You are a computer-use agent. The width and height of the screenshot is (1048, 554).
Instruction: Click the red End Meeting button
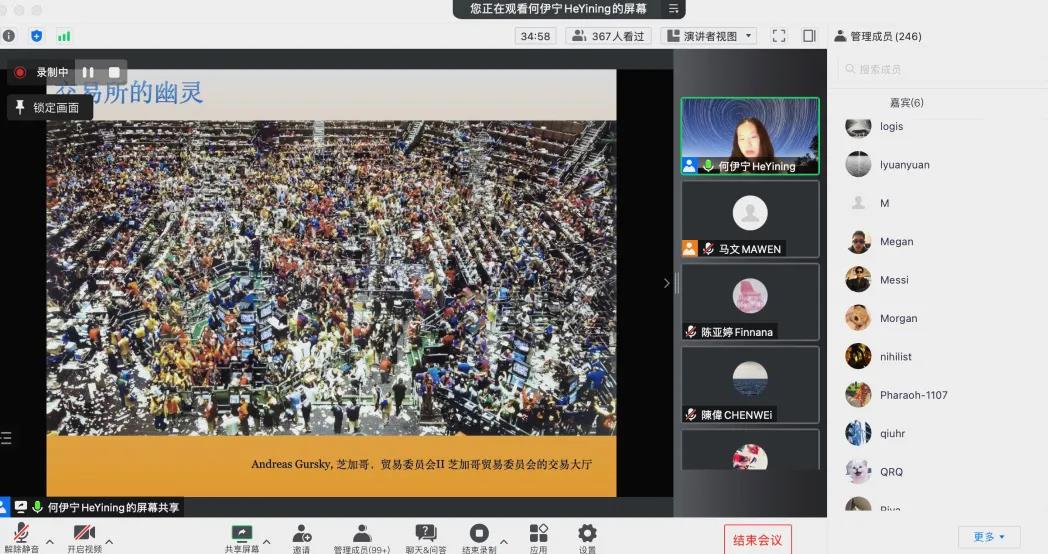tap(757, 540)
